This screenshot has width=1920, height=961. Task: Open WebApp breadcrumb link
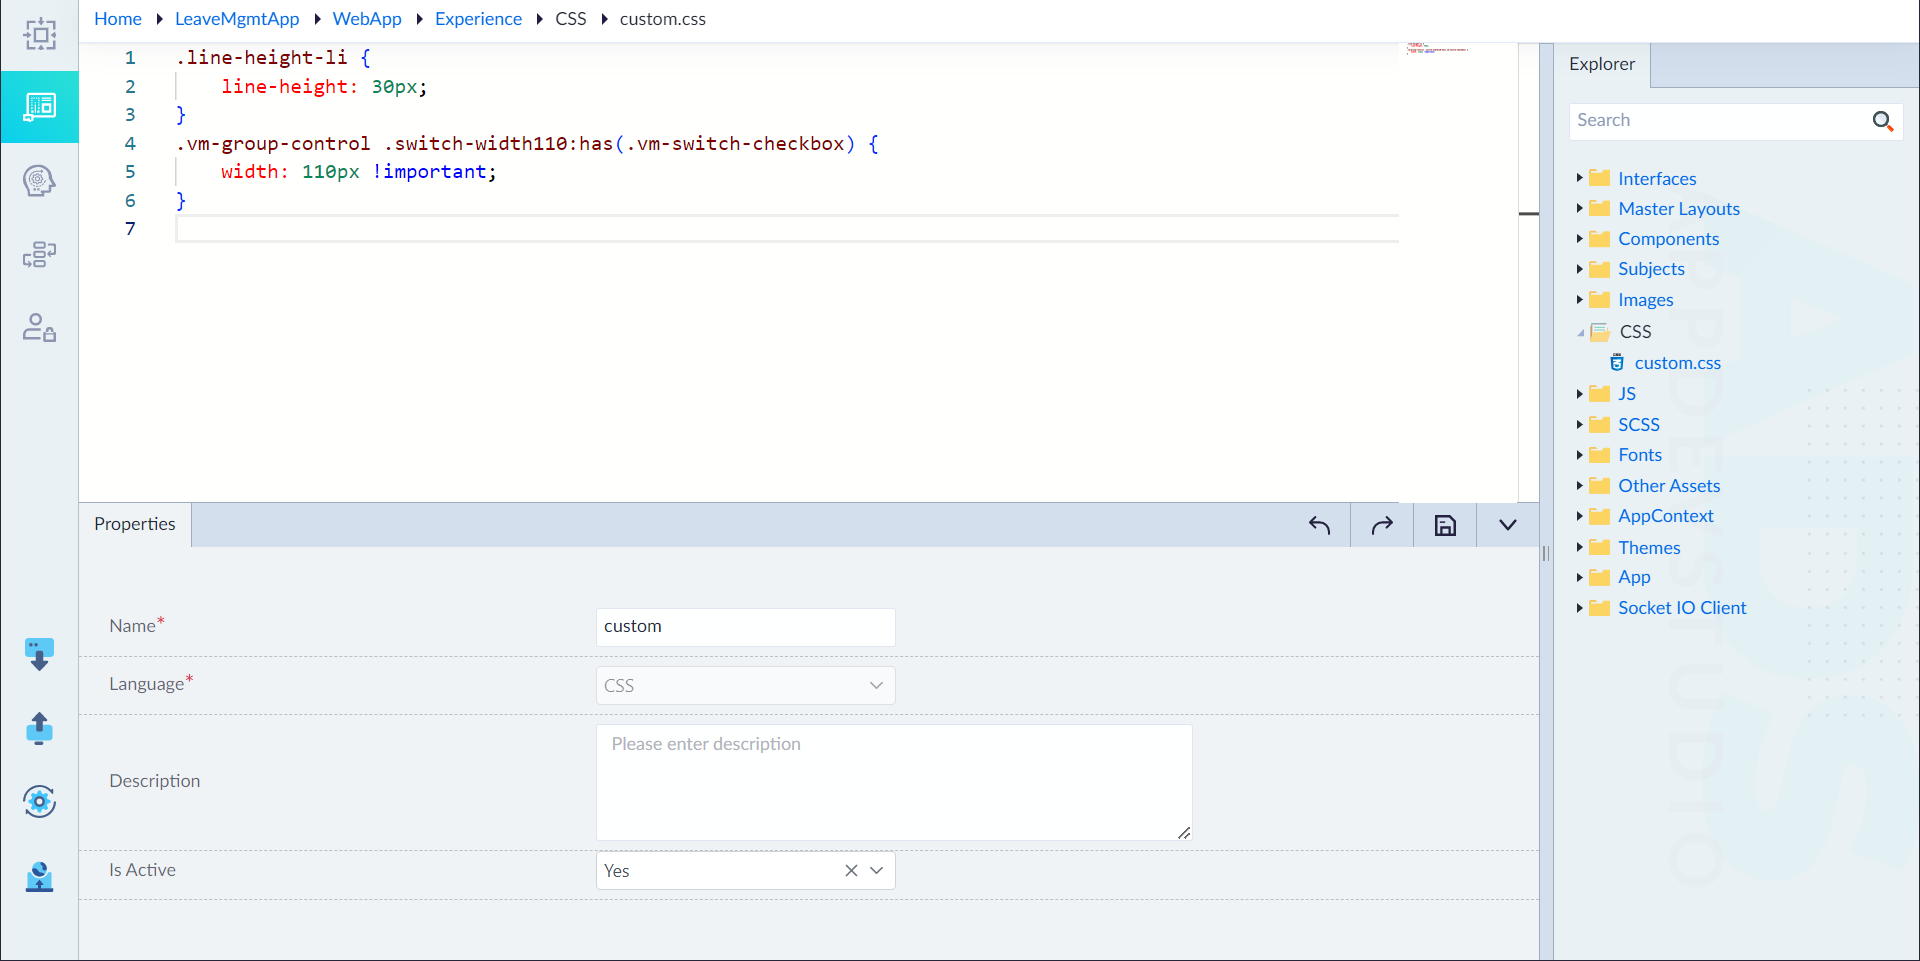[x=367, y=19]
